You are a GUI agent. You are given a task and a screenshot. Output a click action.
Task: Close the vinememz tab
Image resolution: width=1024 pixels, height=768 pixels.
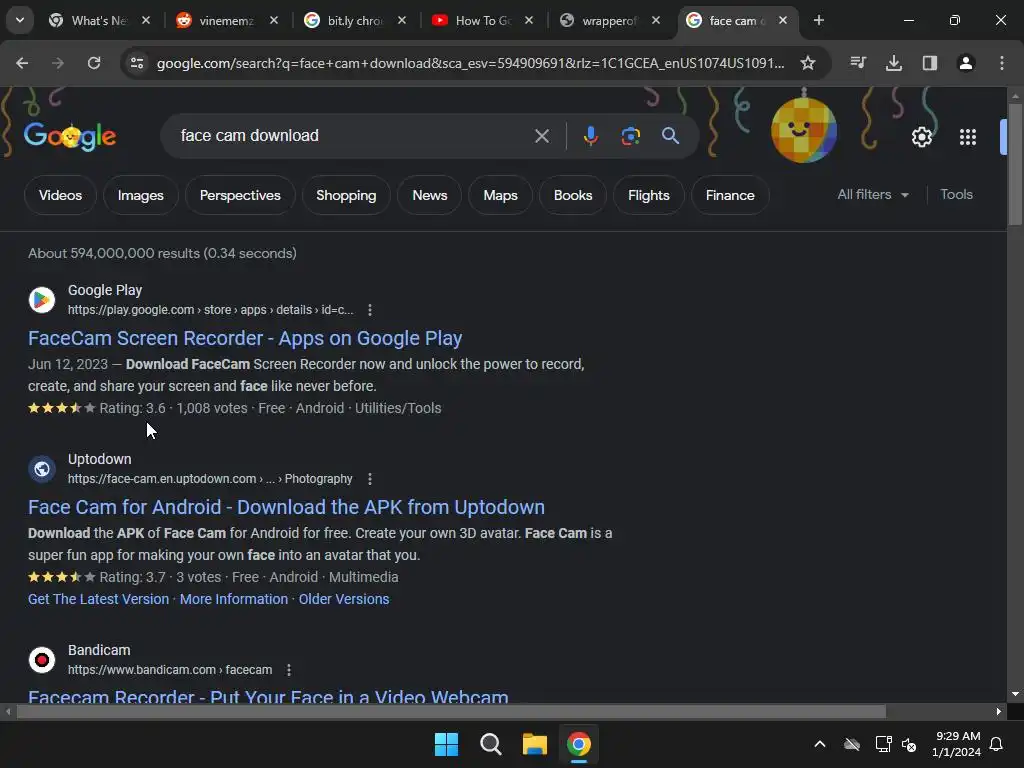coord(274,20)
